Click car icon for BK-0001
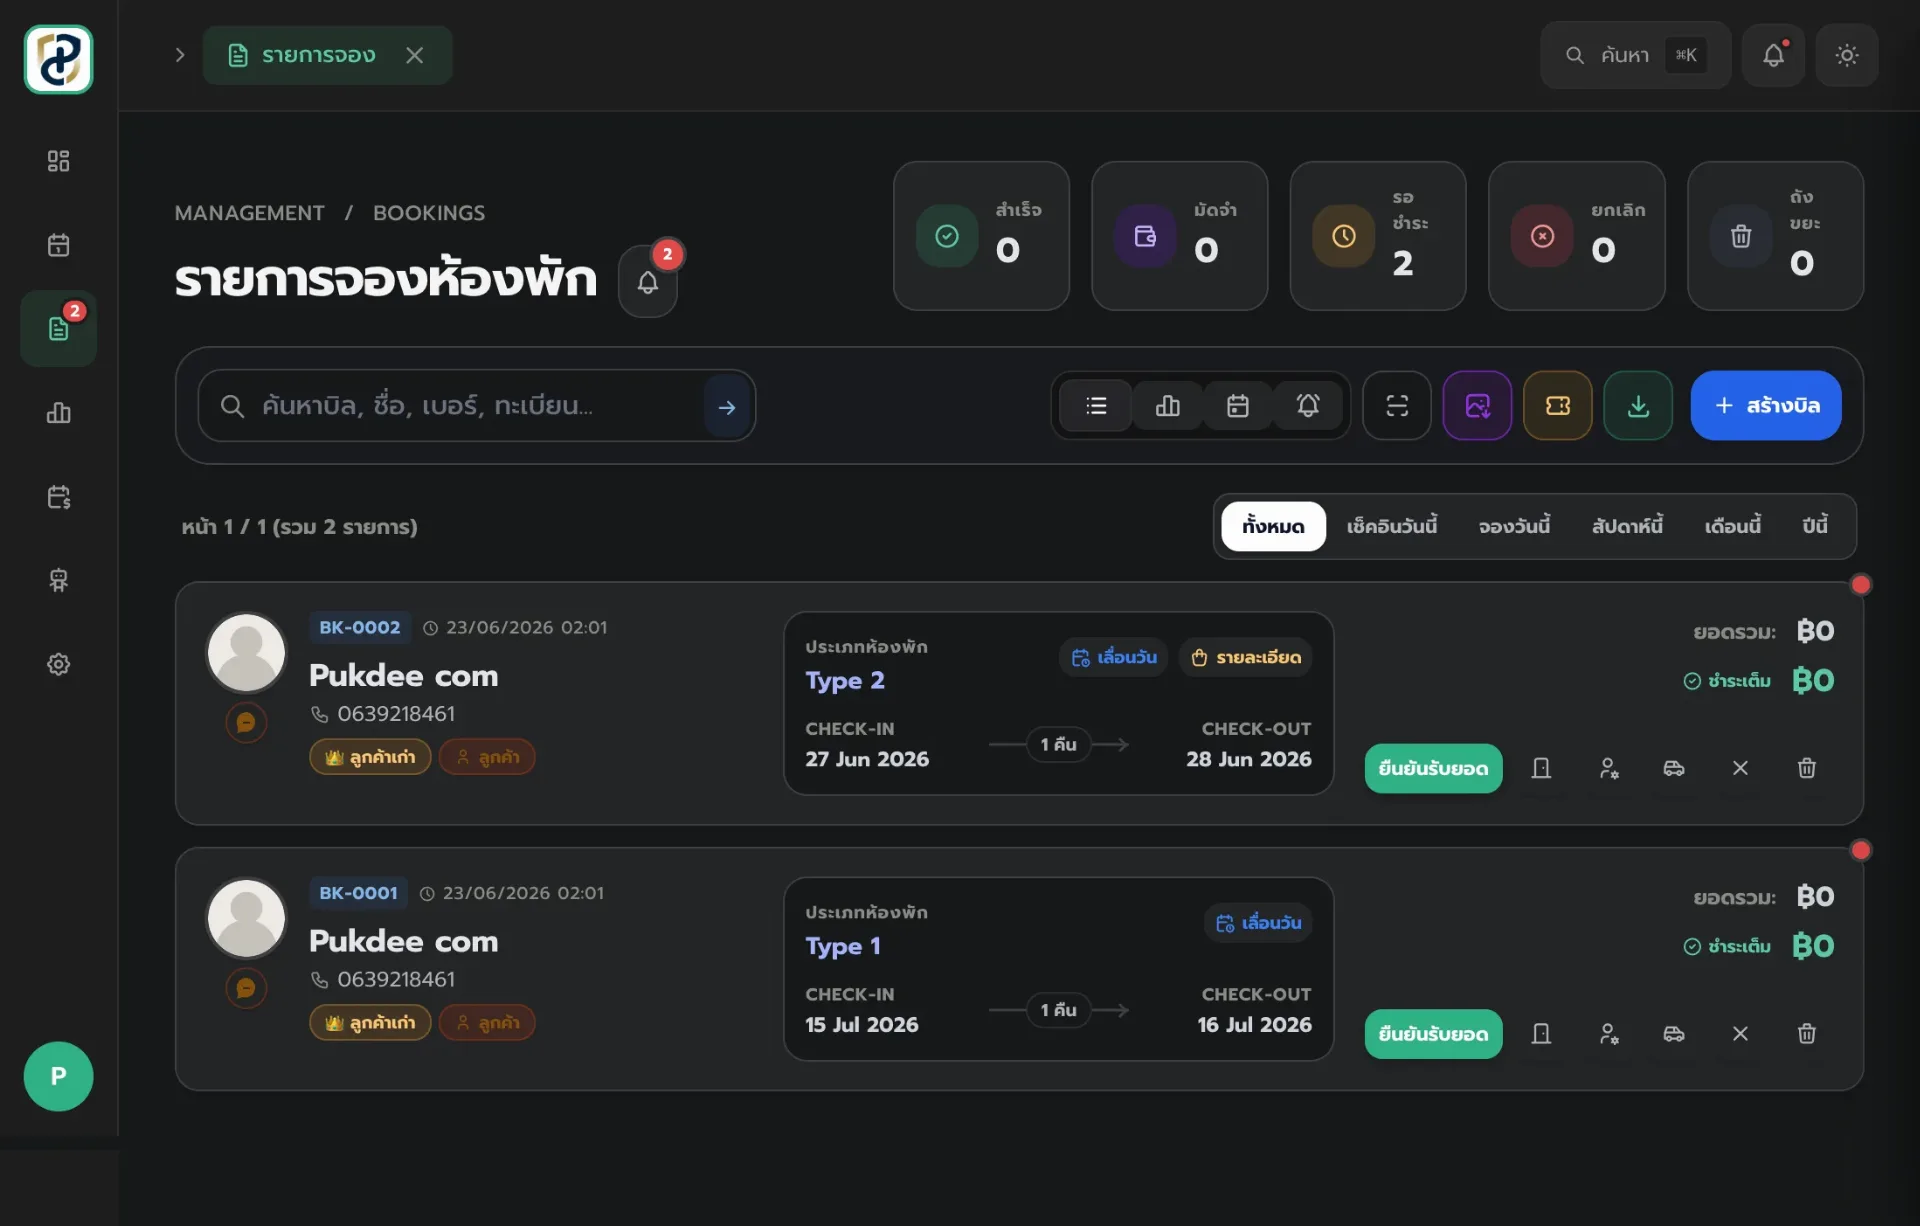This screenshot has width=1920, height=1226. [1674, 1034]
